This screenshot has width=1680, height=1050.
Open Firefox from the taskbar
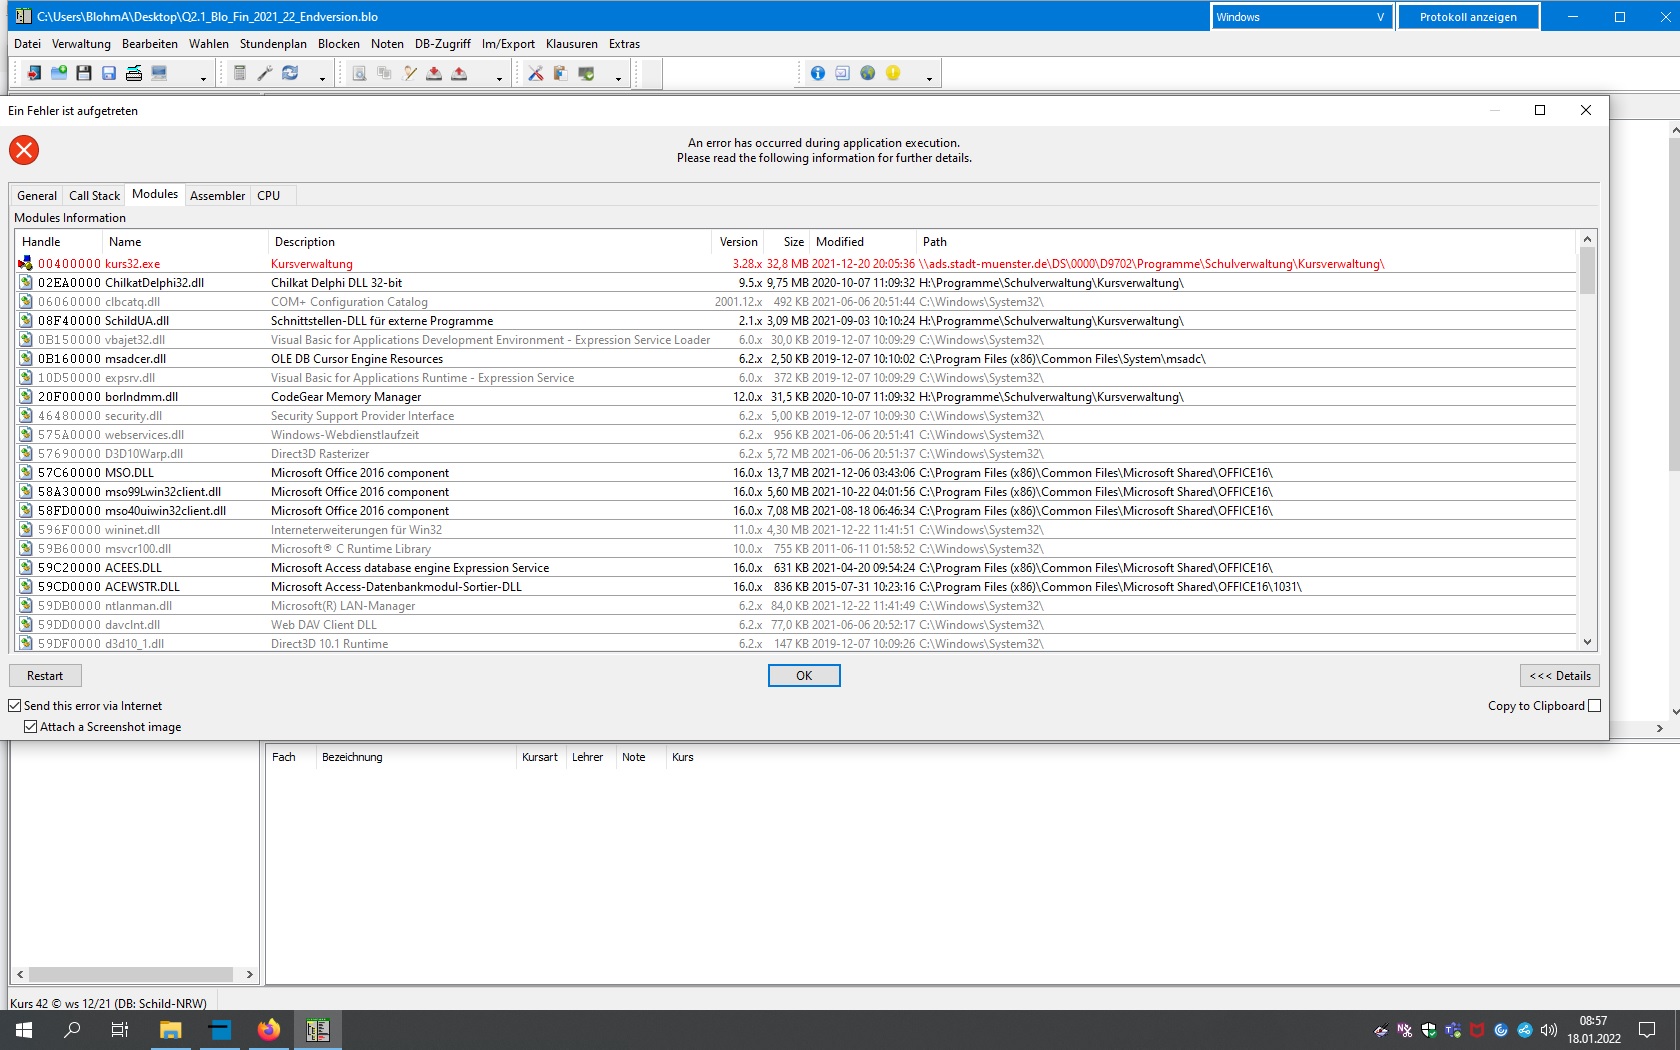(269, 1030)
